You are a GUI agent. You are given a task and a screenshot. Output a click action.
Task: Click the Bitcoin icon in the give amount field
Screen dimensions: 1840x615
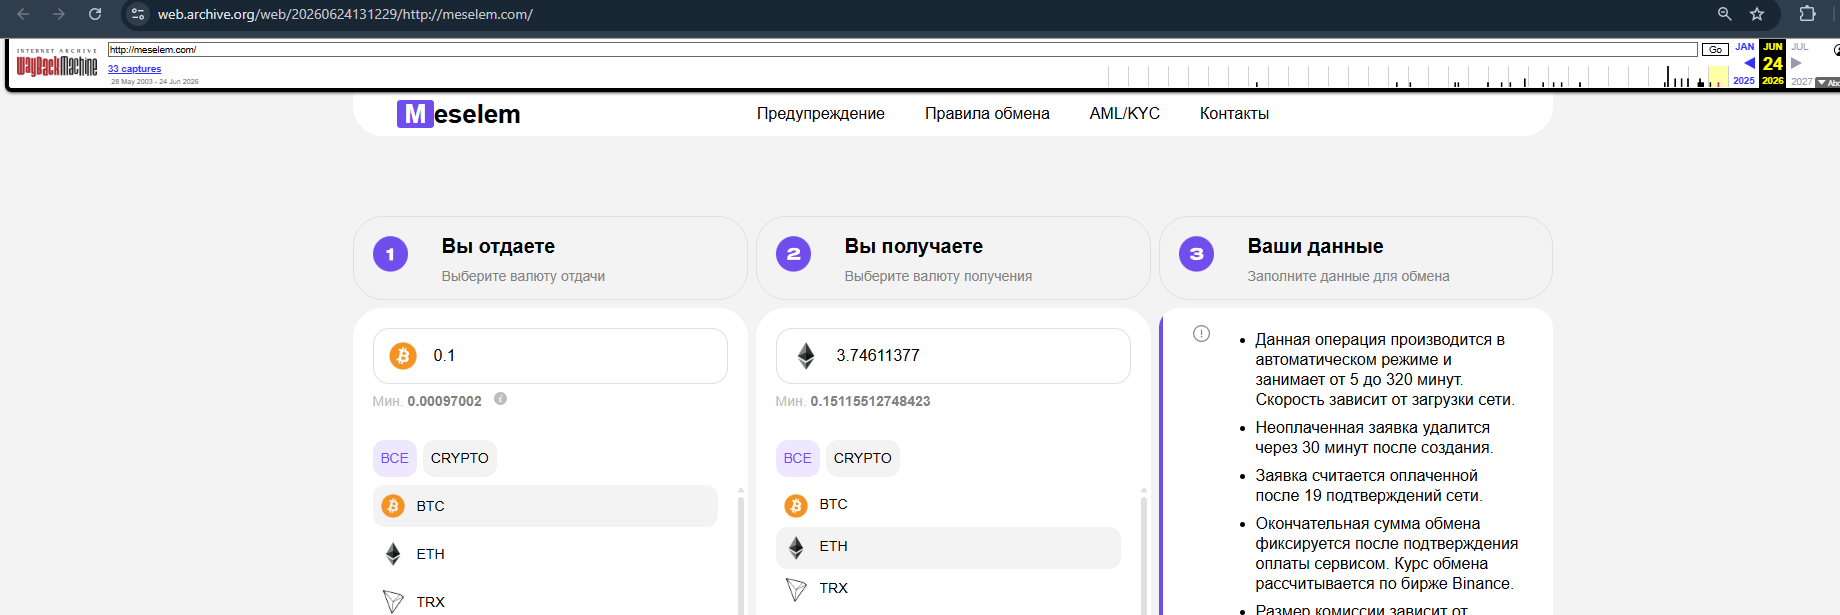pos(403,356)
